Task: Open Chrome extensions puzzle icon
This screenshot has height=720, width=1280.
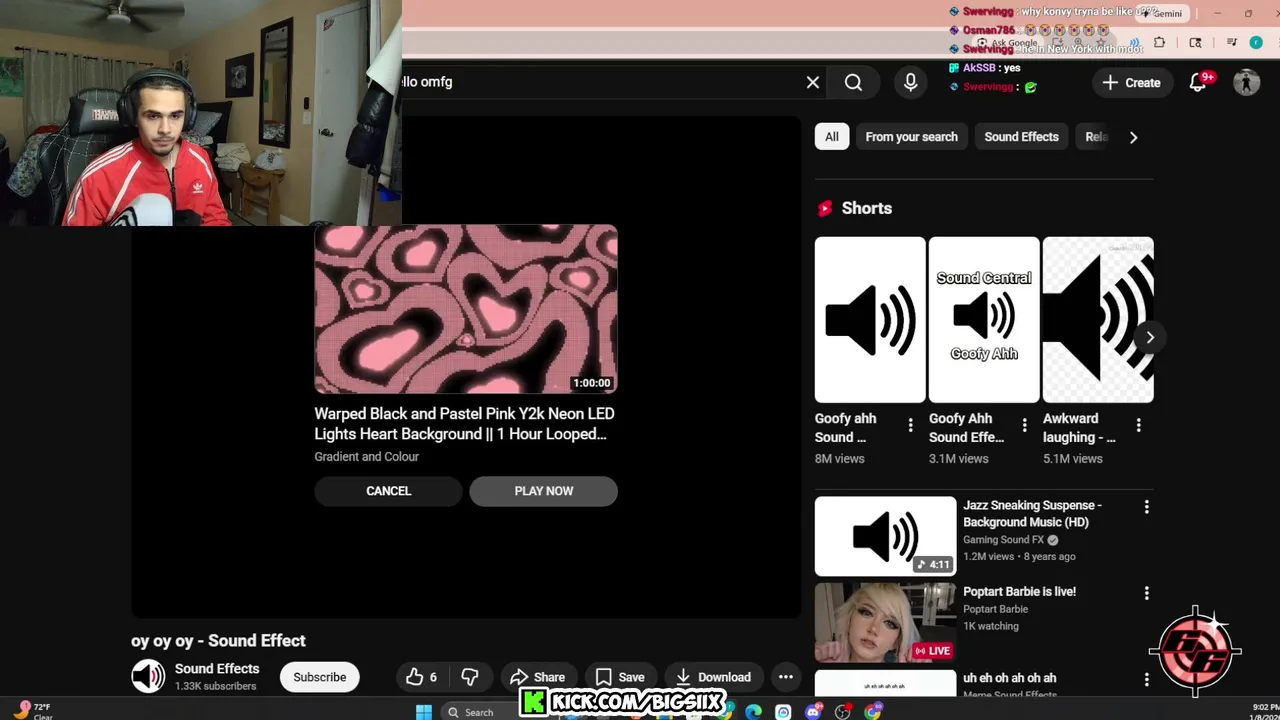Action: click(x=1160, y=43)
